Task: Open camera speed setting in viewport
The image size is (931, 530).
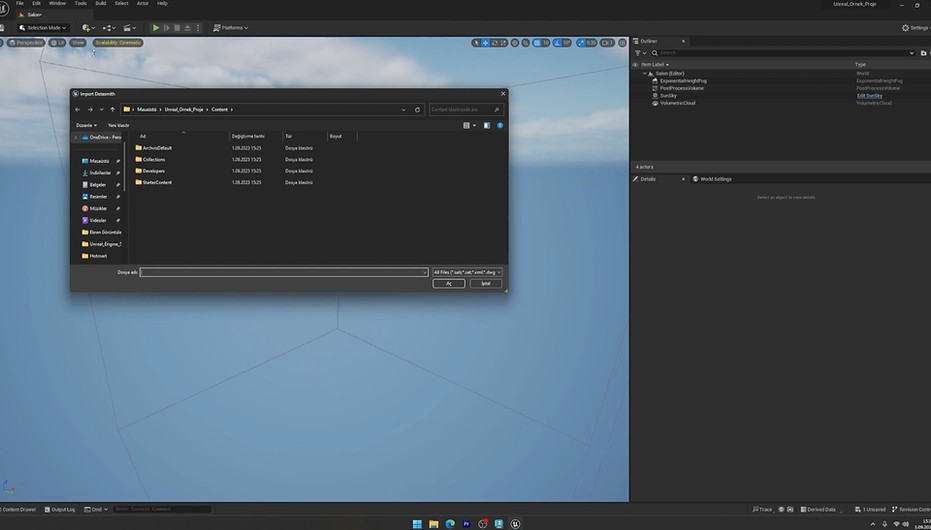Action: pos(607,43)
